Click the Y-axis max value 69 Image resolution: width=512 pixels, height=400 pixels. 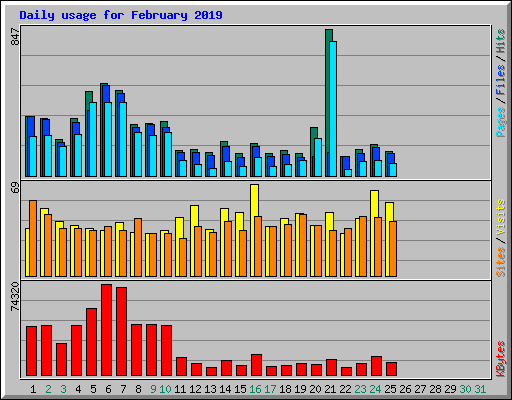tap(15, 188)
